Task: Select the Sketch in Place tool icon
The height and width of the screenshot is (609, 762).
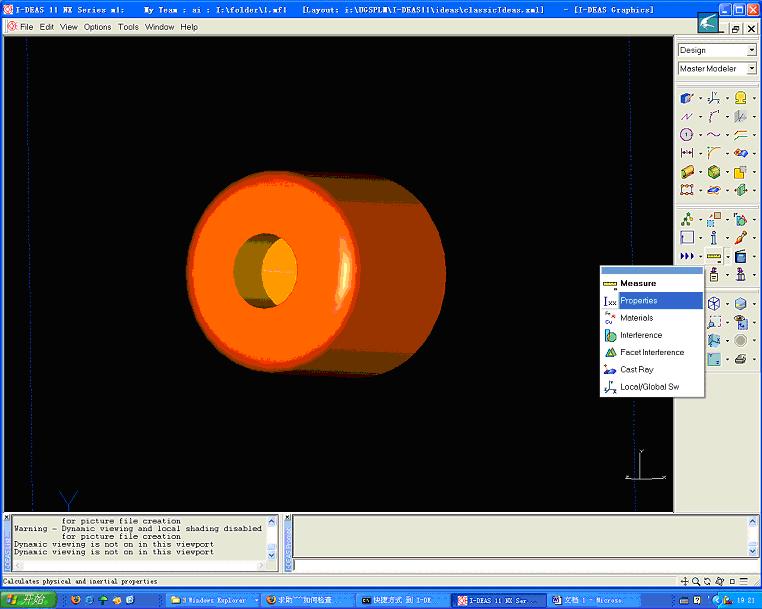Action: pos(687,98)
